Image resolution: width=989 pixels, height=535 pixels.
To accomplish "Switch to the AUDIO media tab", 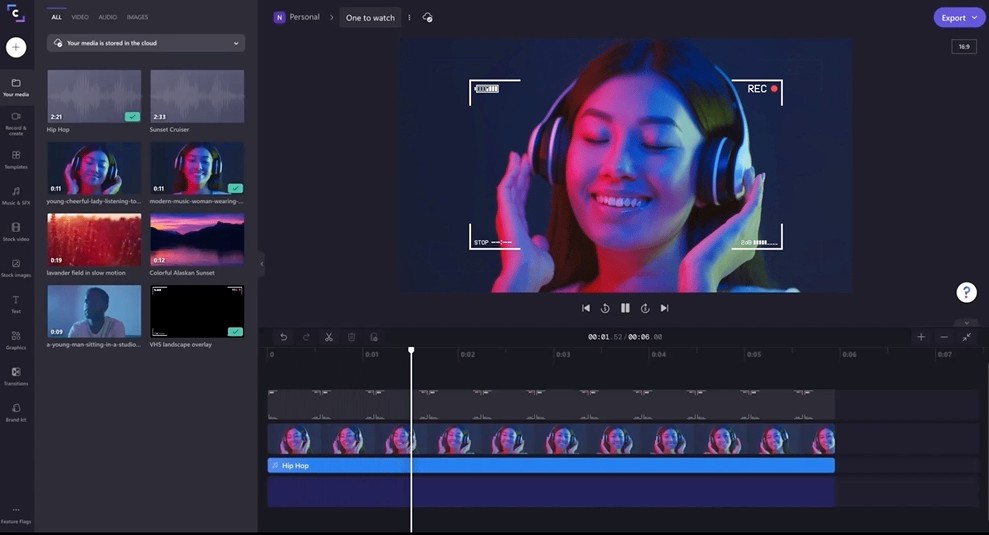I will 107,17.
